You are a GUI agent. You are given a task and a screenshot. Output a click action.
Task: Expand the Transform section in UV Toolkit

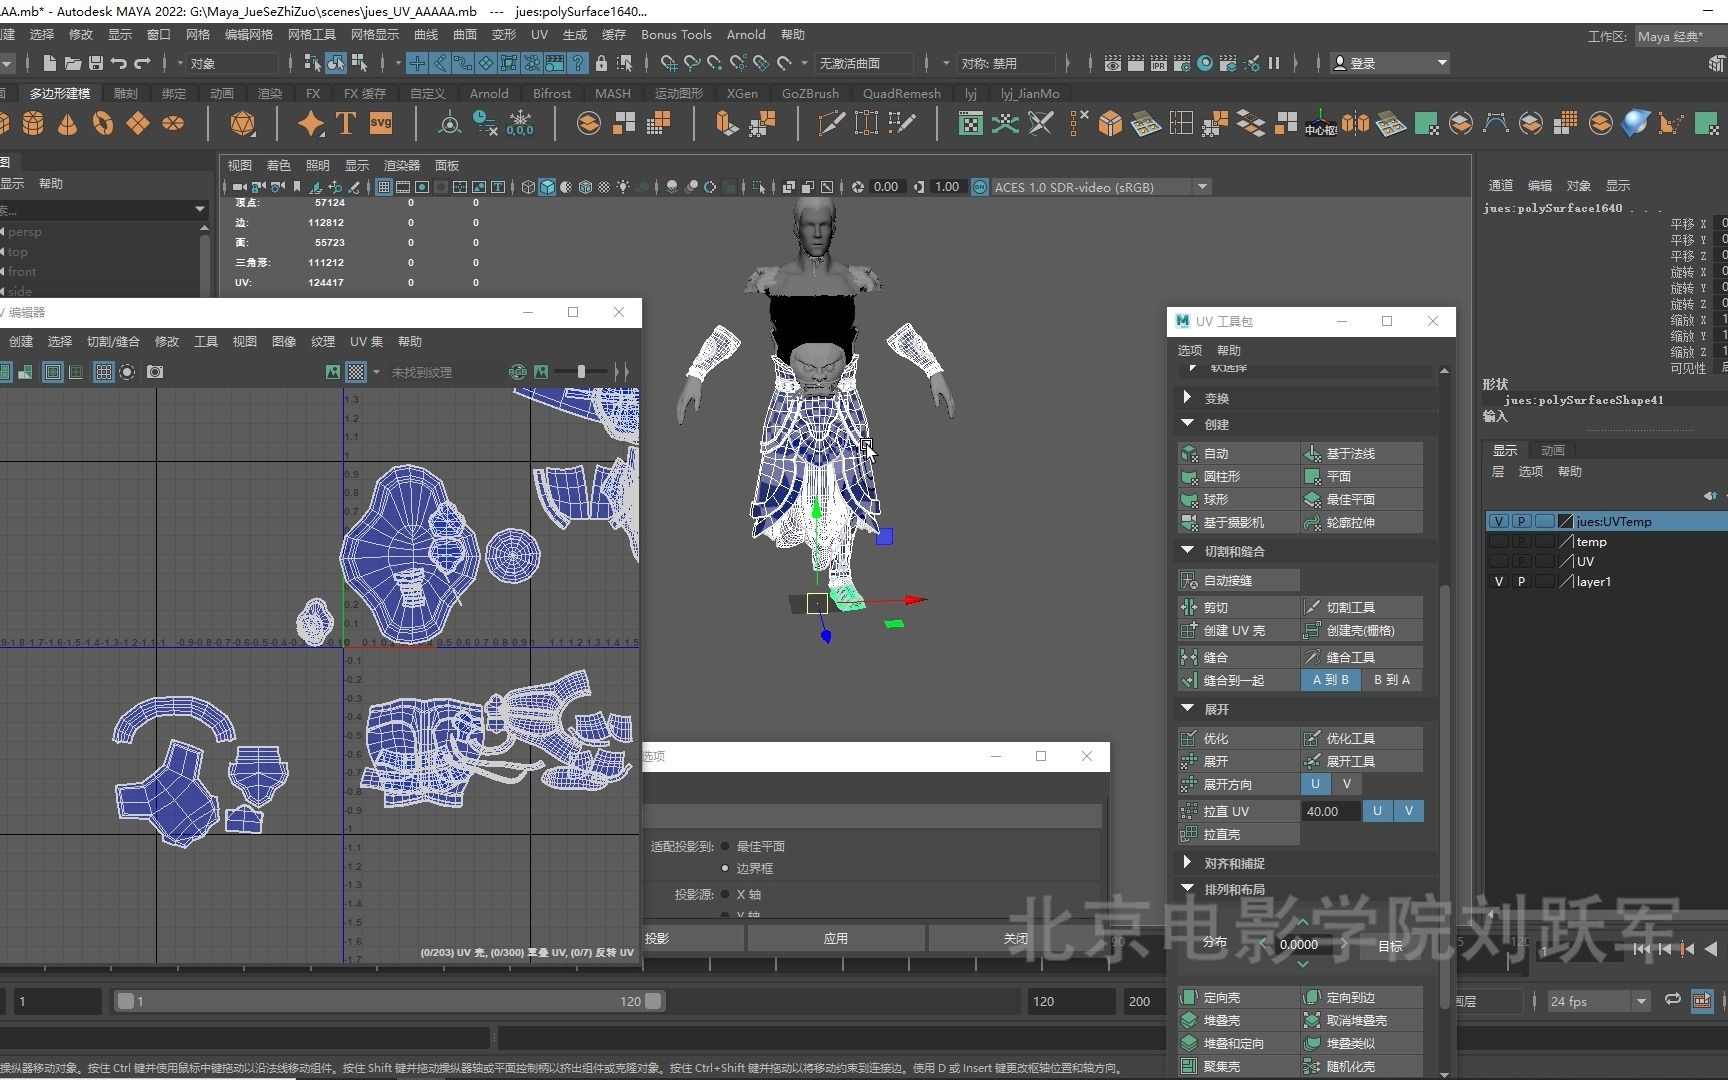pyautogui.click(x=1188, y=398)
